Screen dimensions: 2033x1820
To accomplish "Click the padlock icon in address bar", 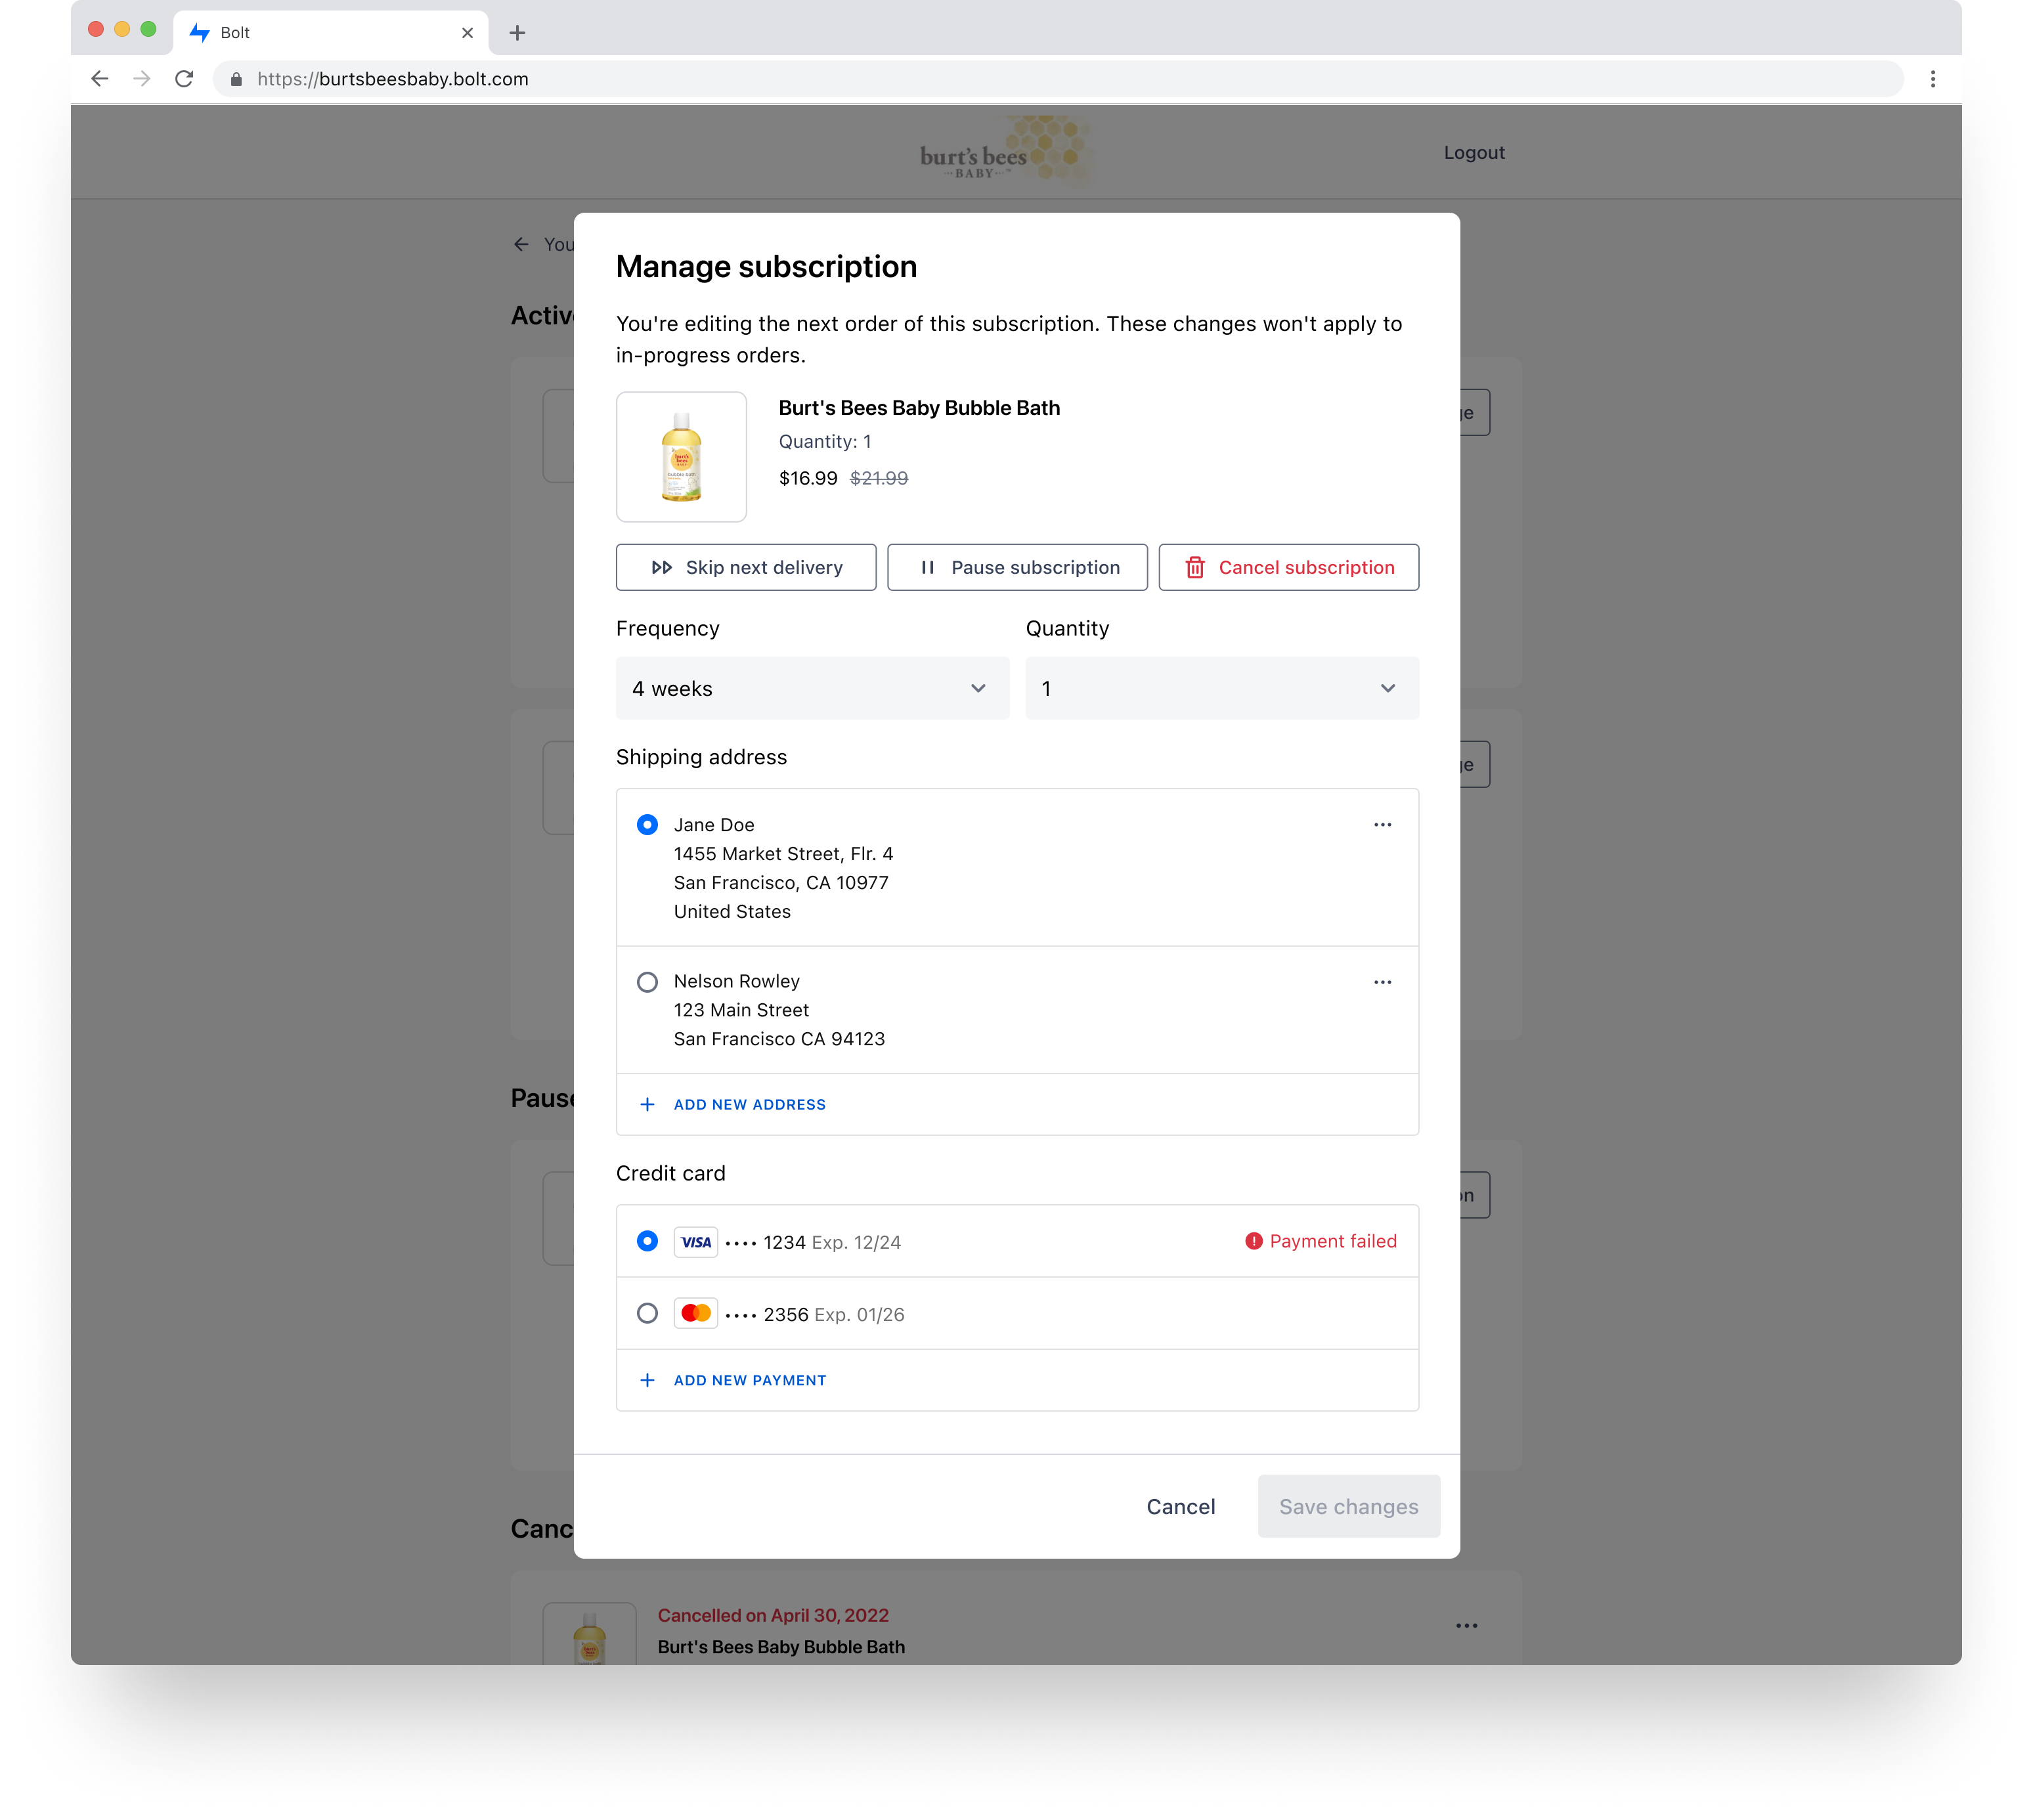I will click(x=236, y=79).
